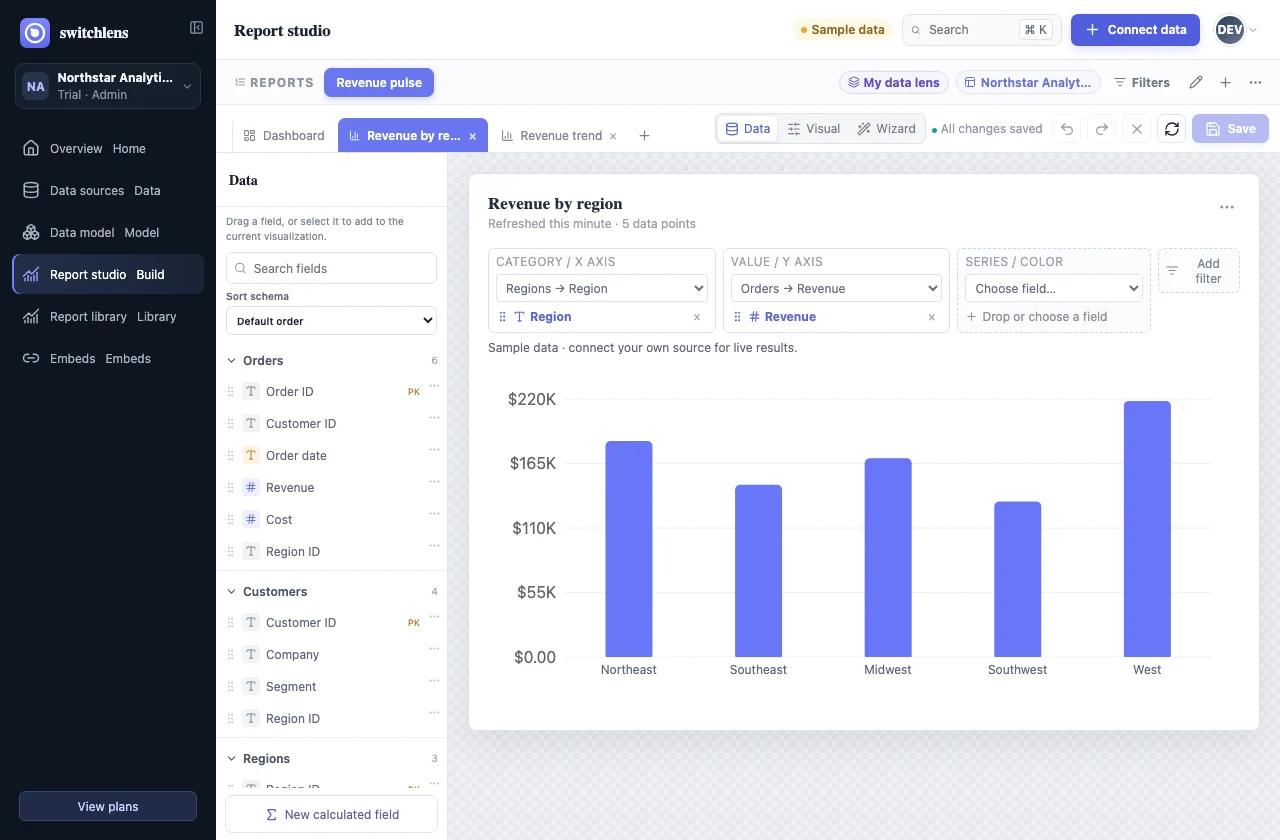Viewport: 1280px width, 840px height.
Task: Collapse the sidebar using the panel icon
Action: tap(196, 28)
